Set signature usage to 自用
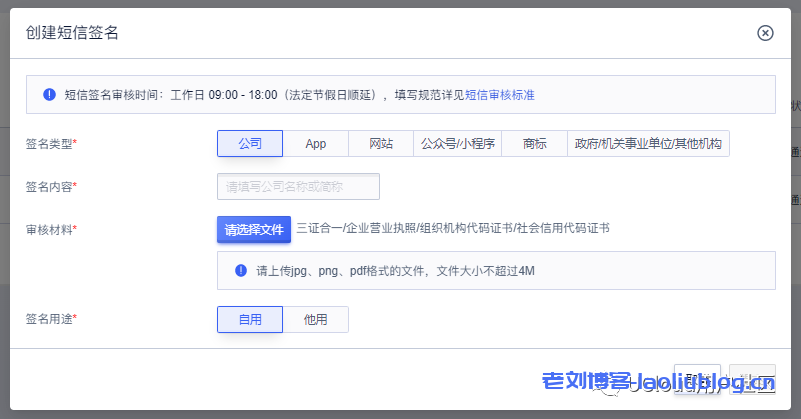 (x=249, y=319)
